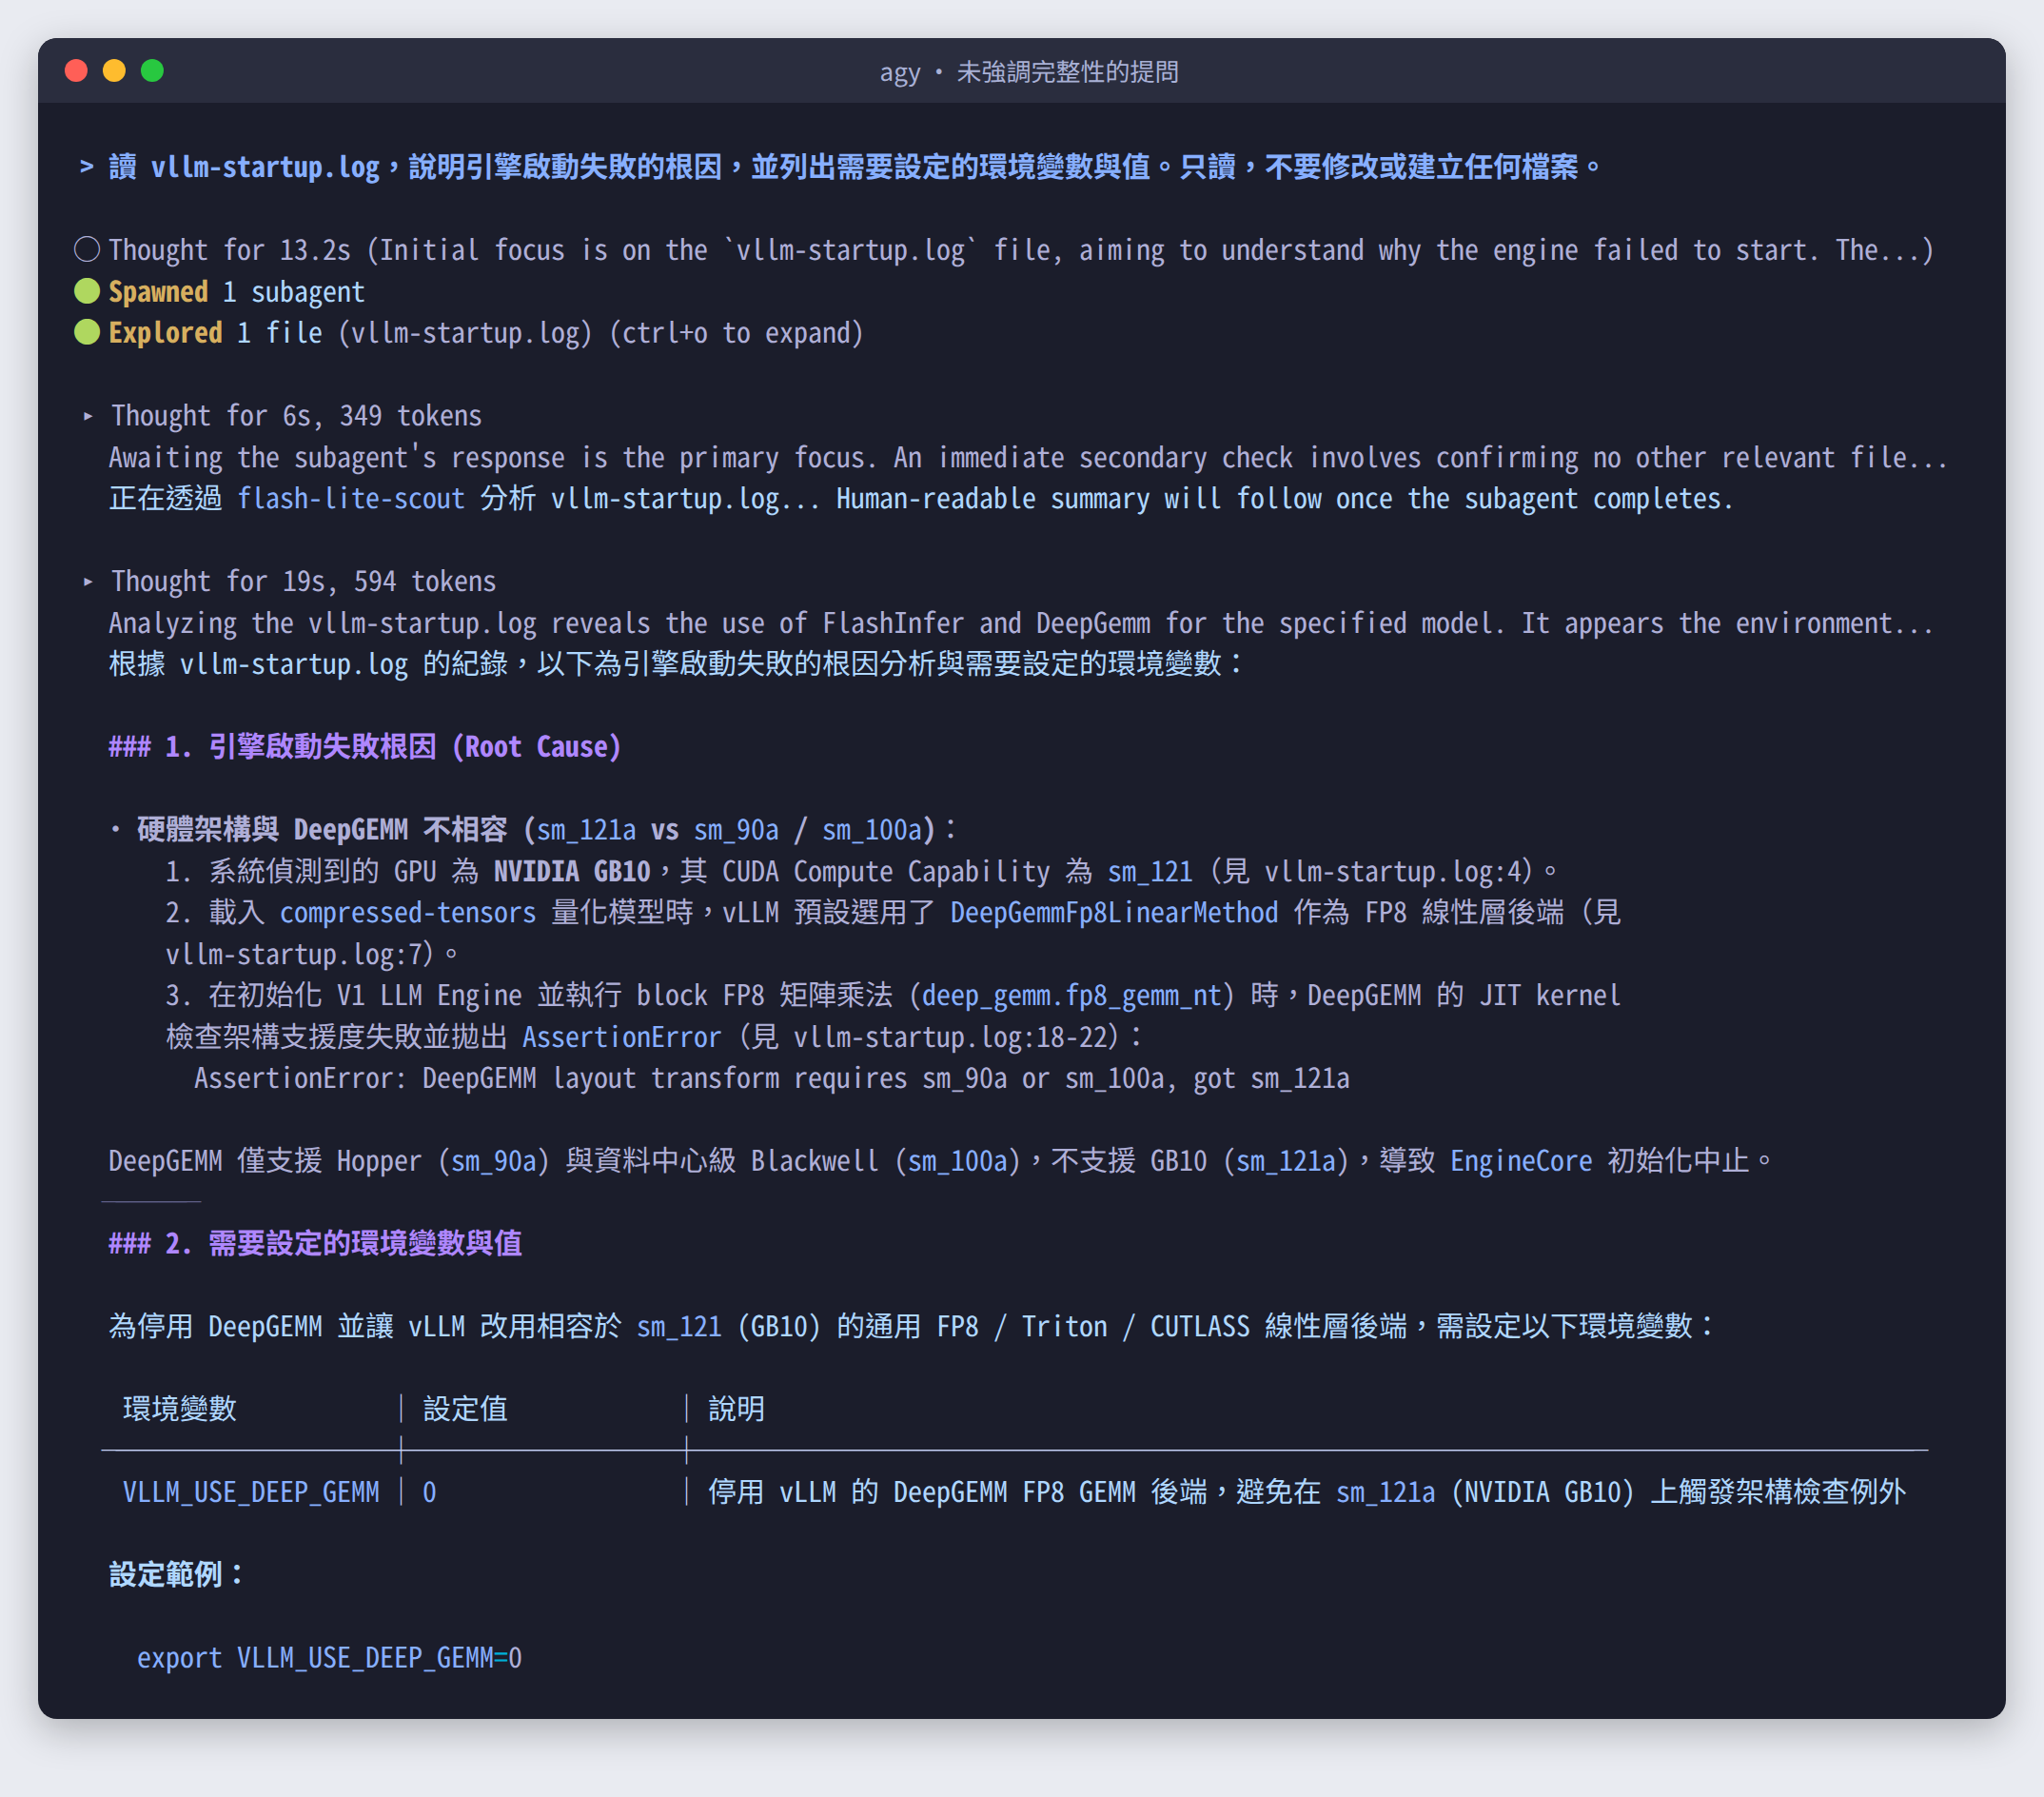Click 'EngineCore' highlighted term
The height and width of the screenshot is (1797, 2044).
[1521, 1161]
